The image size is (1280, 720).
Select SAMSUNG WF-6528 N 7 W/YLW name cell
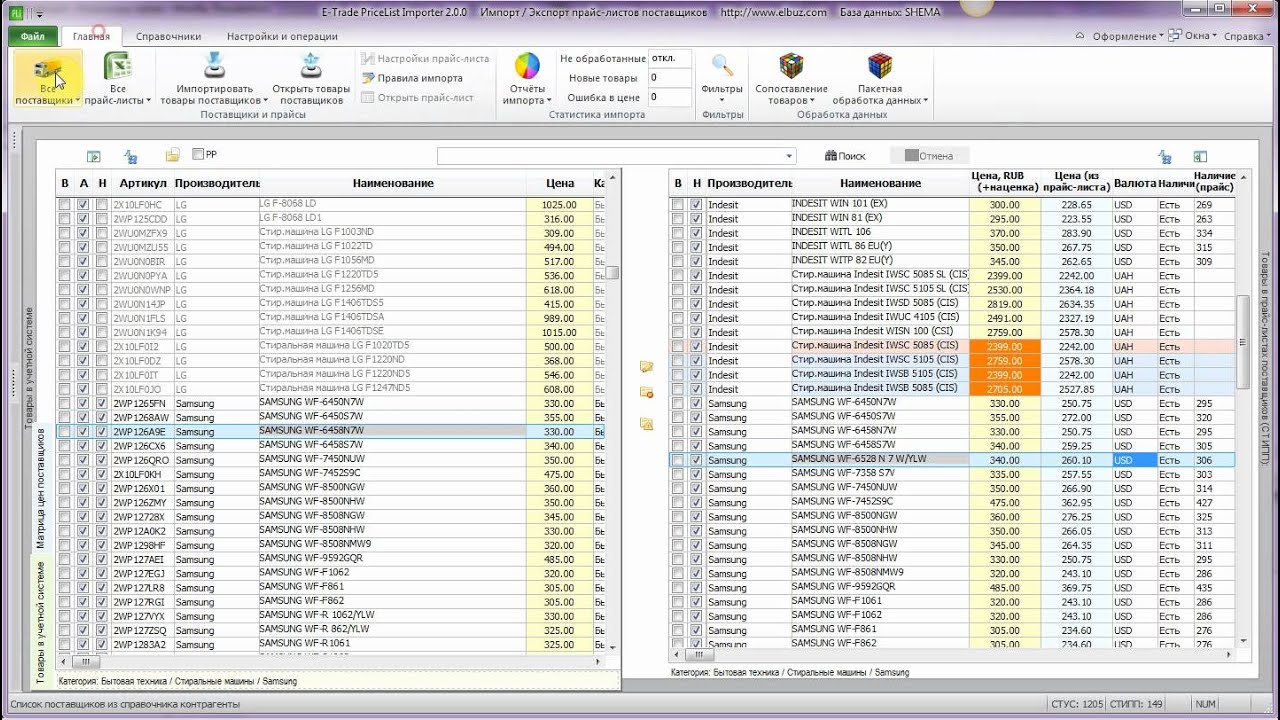click(x=879, y=460)
